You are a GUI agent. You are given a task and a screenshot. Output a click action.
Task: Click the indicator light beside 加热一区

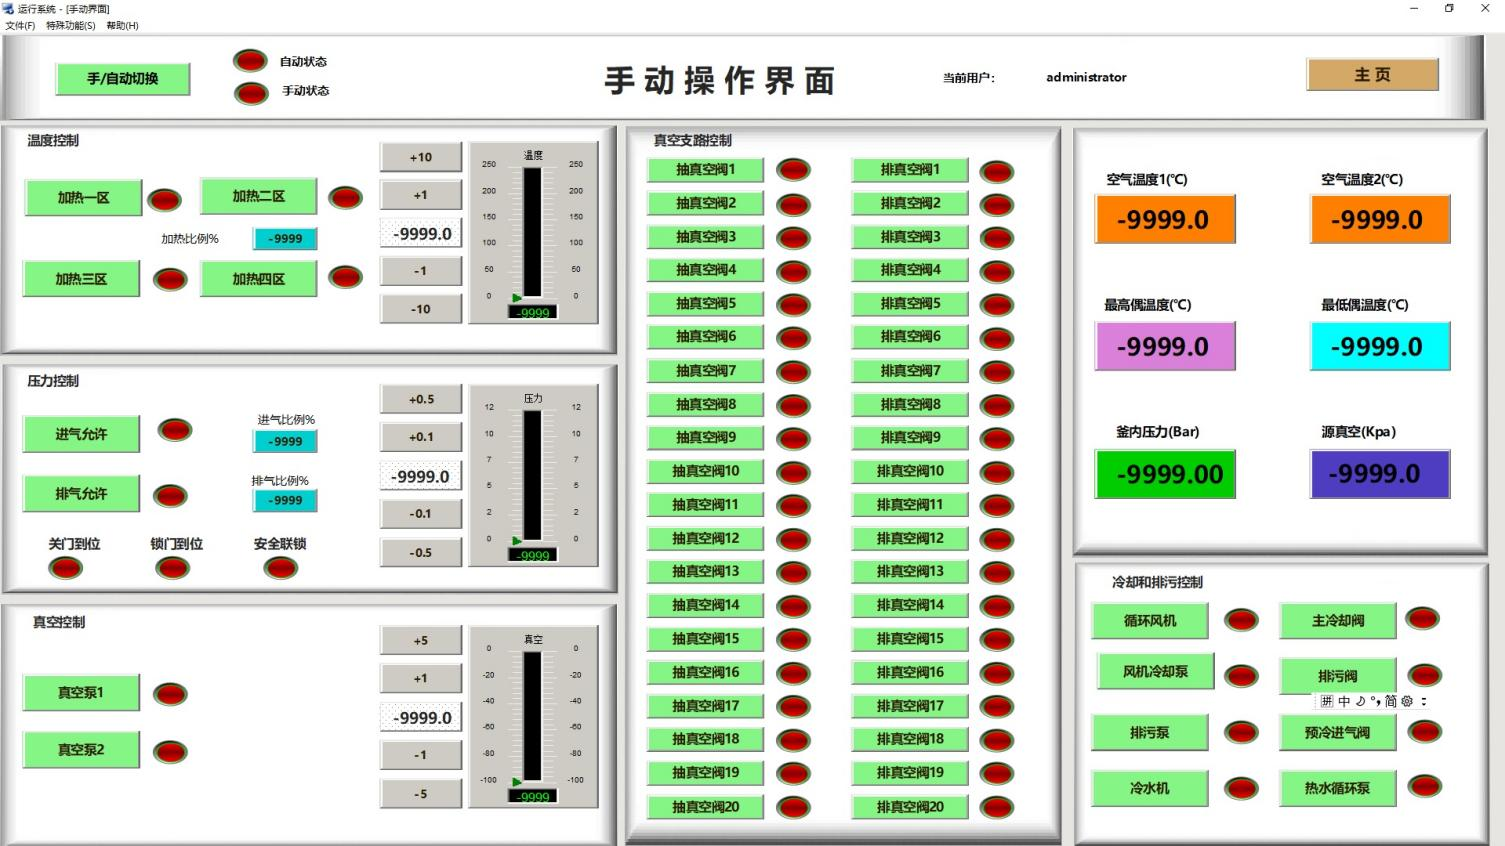pos(165,198)
